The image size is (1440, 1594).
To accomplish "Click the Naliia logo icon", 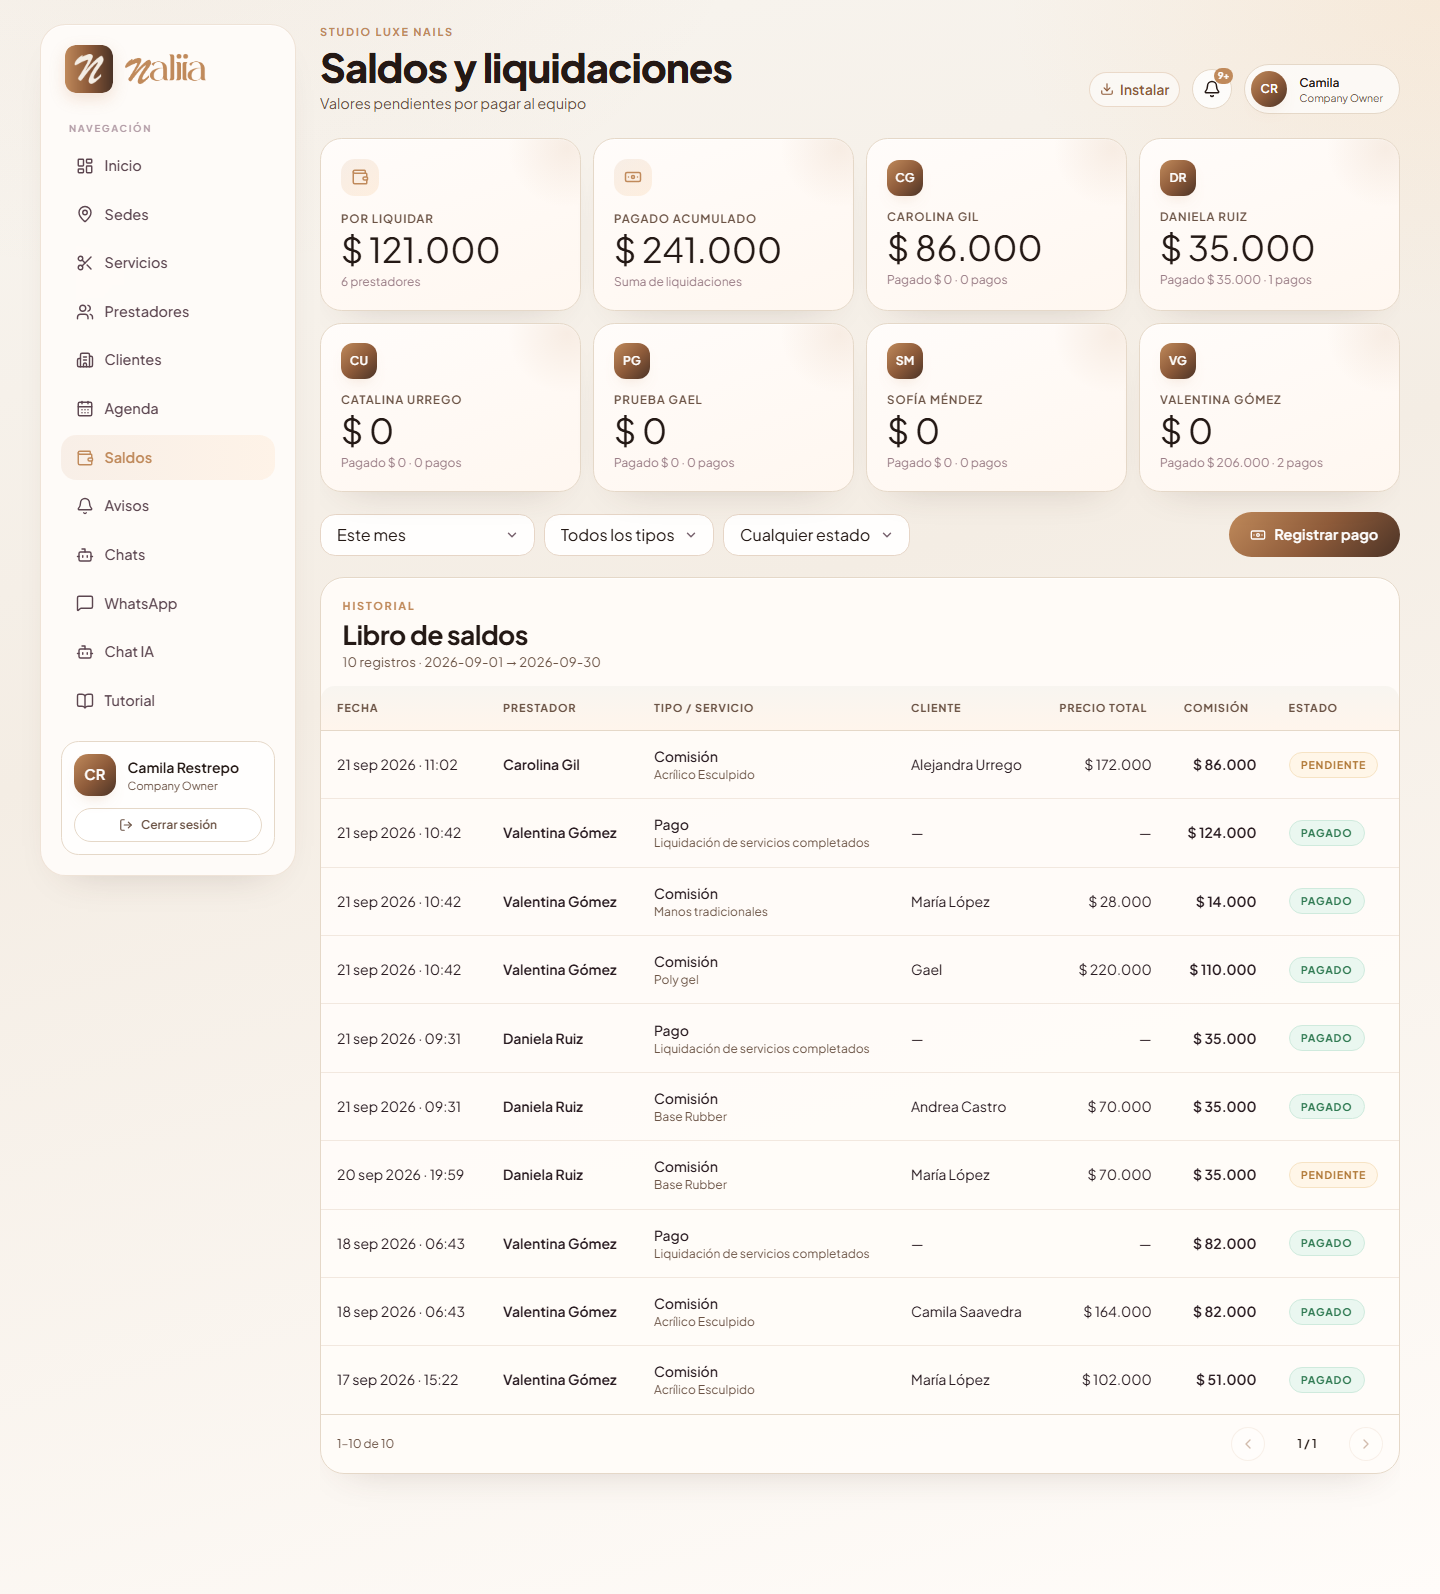I will [89, 69].
